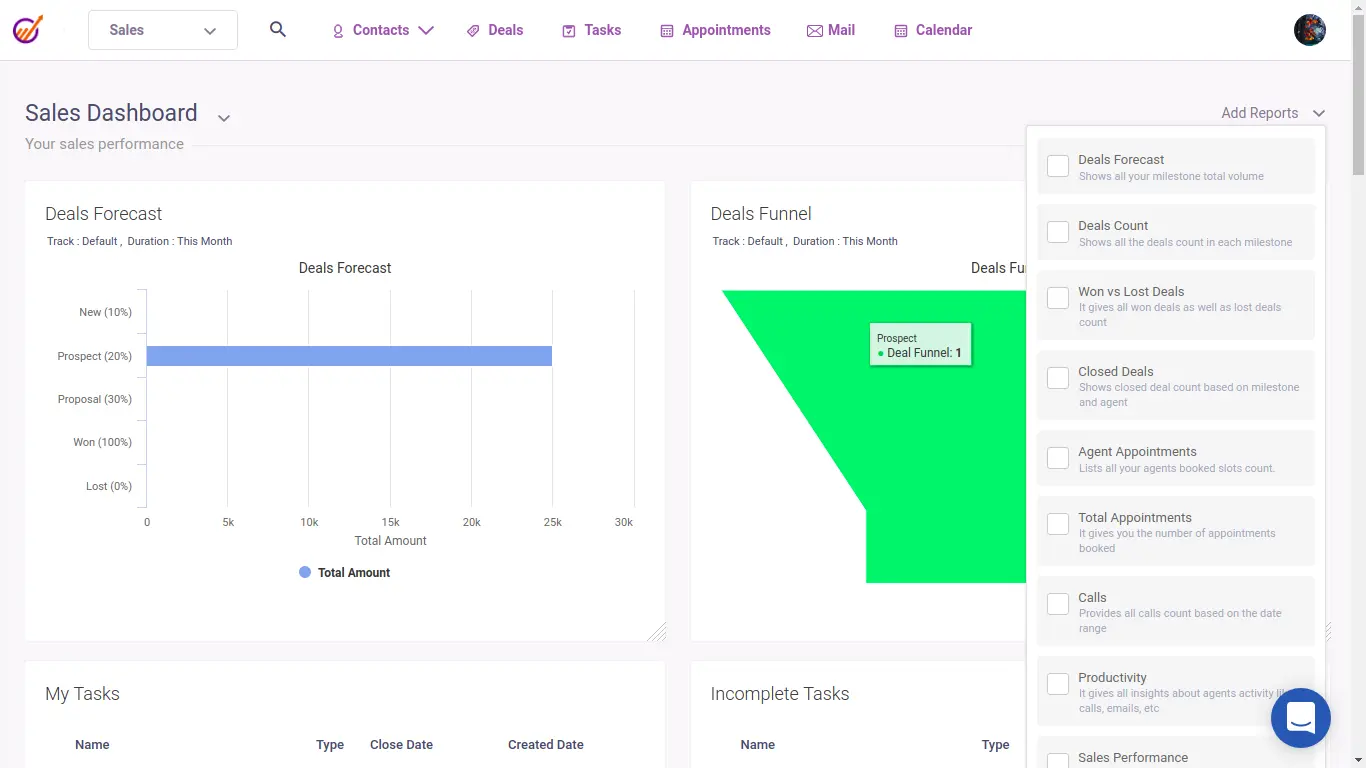Check the Won vs Lost Deals report
This screenshot has height=768, width=1366.
[1057, 297]
